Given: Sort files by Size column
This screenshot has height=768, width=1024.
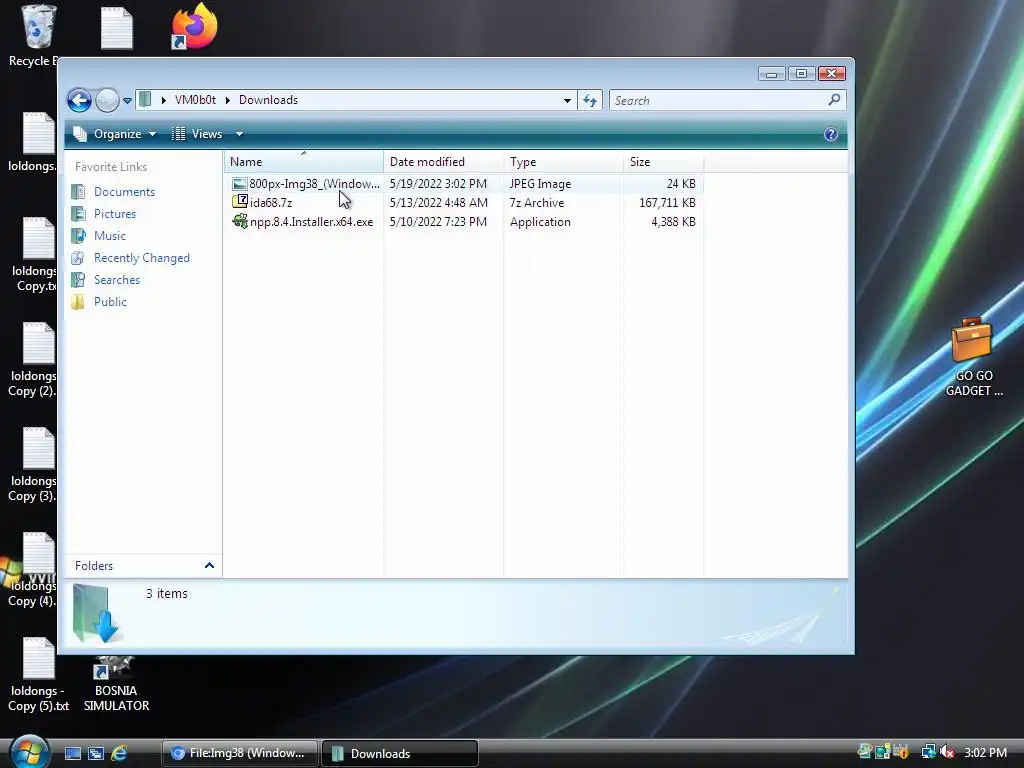Looking at the screenshot, I should [x=664, y=162].
